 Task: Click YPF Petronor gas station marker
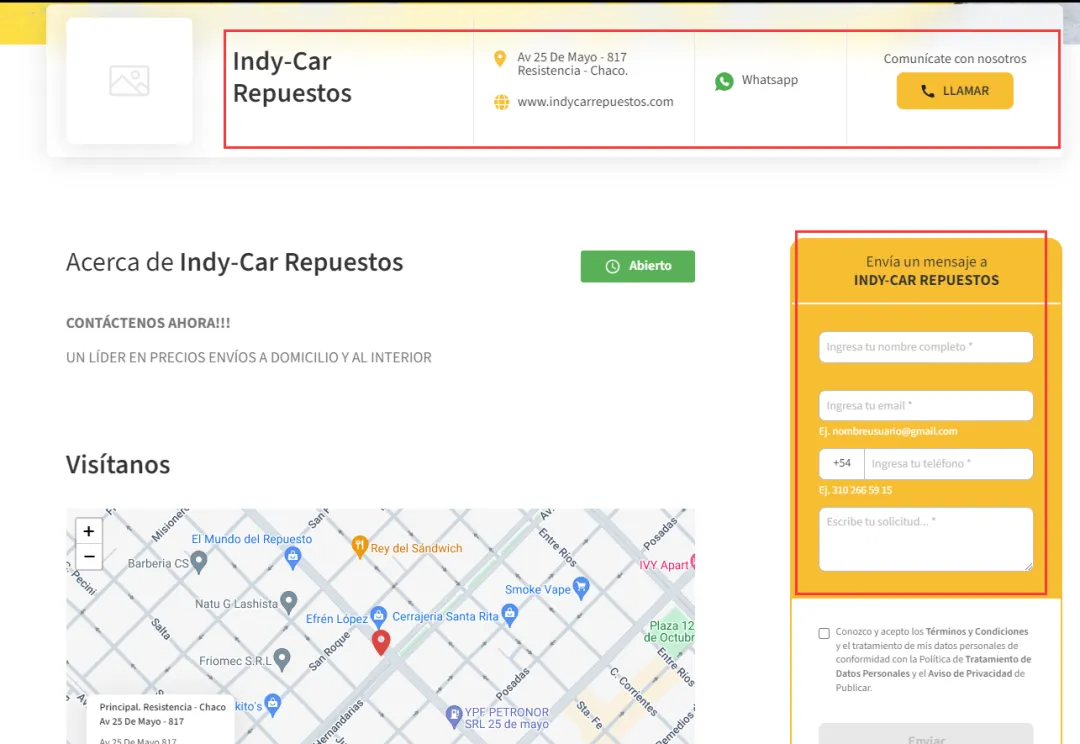(454, 715)
